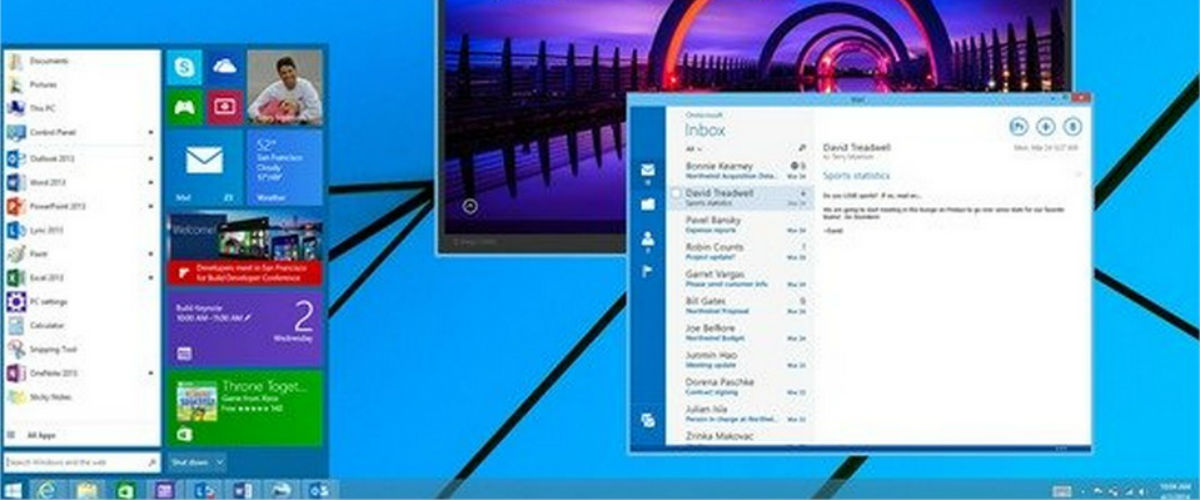
Task: Click the back circle button in photo window
Action: (x=471, y=206)
